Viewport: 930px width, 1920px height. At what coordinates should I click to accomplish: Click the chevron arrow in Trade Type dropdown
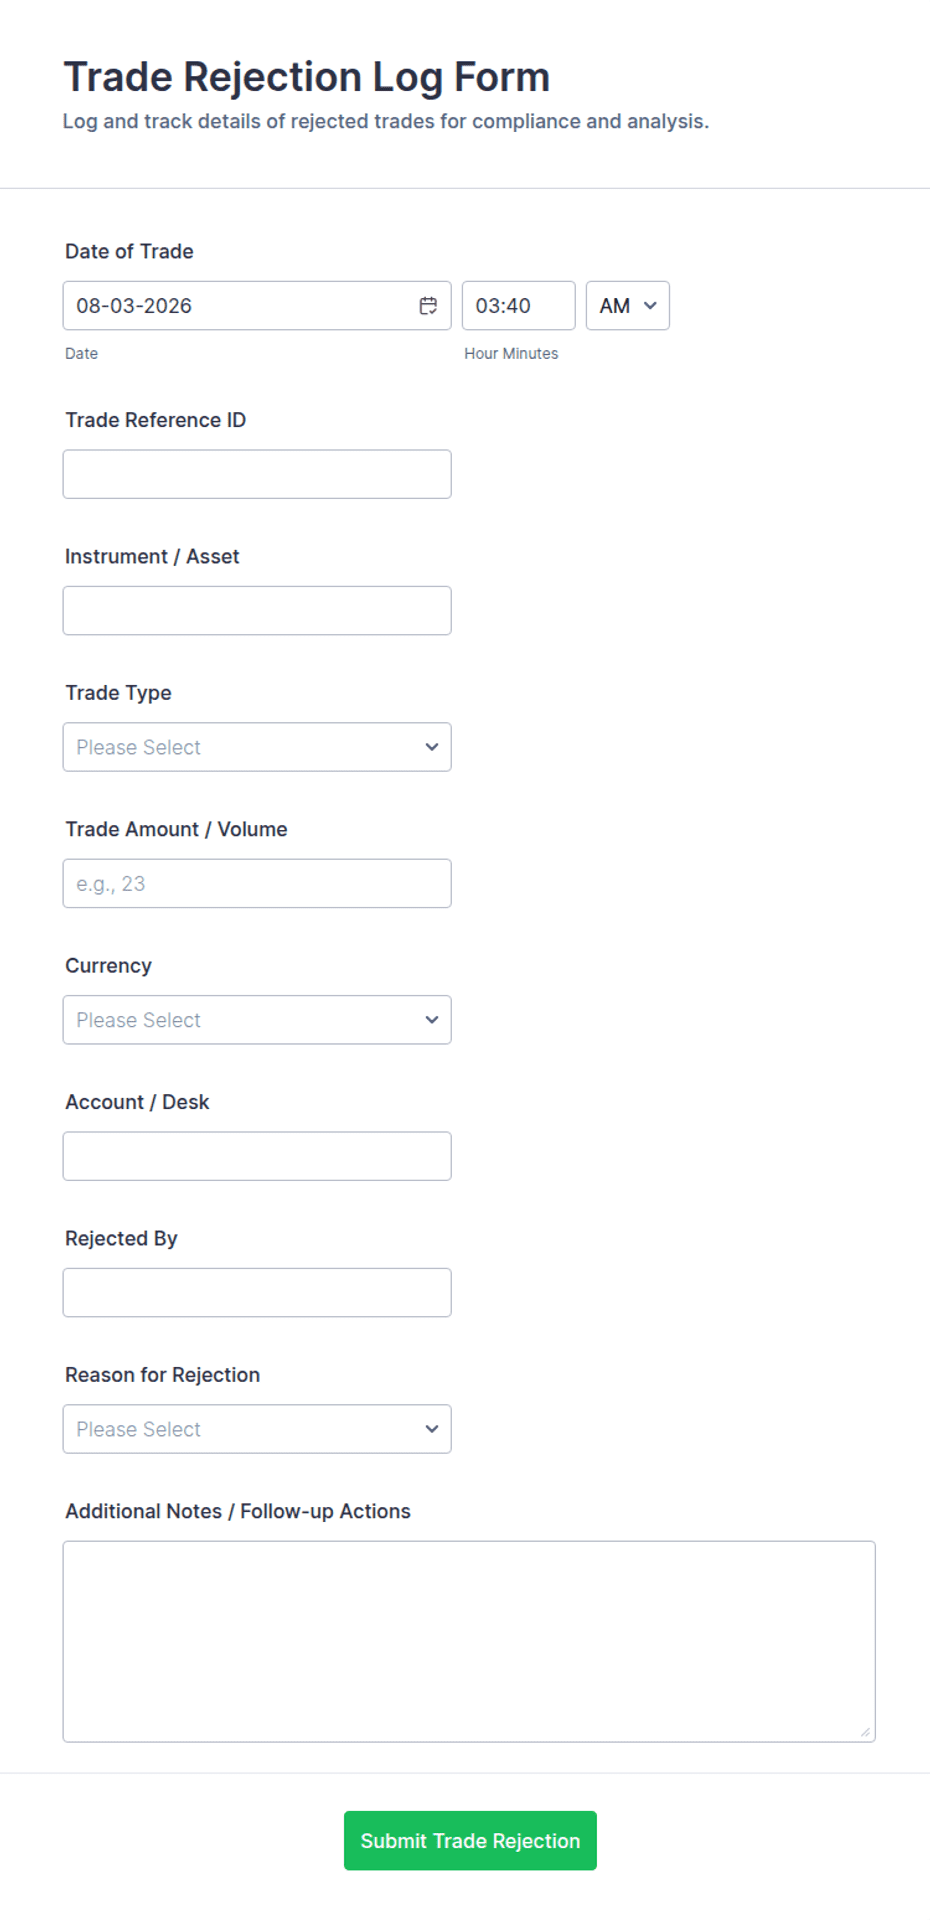coord(432,747)
